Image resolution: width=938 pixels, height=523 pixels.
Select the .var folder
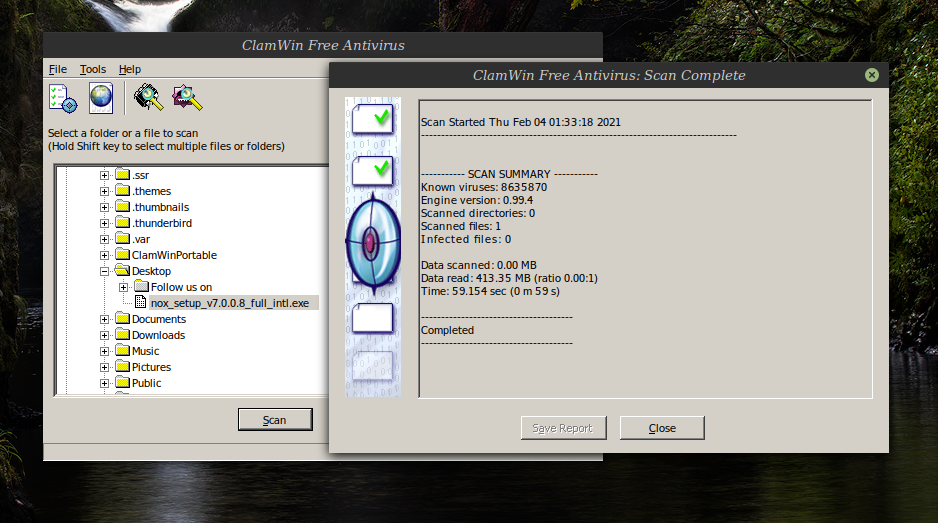coord(141,239)
